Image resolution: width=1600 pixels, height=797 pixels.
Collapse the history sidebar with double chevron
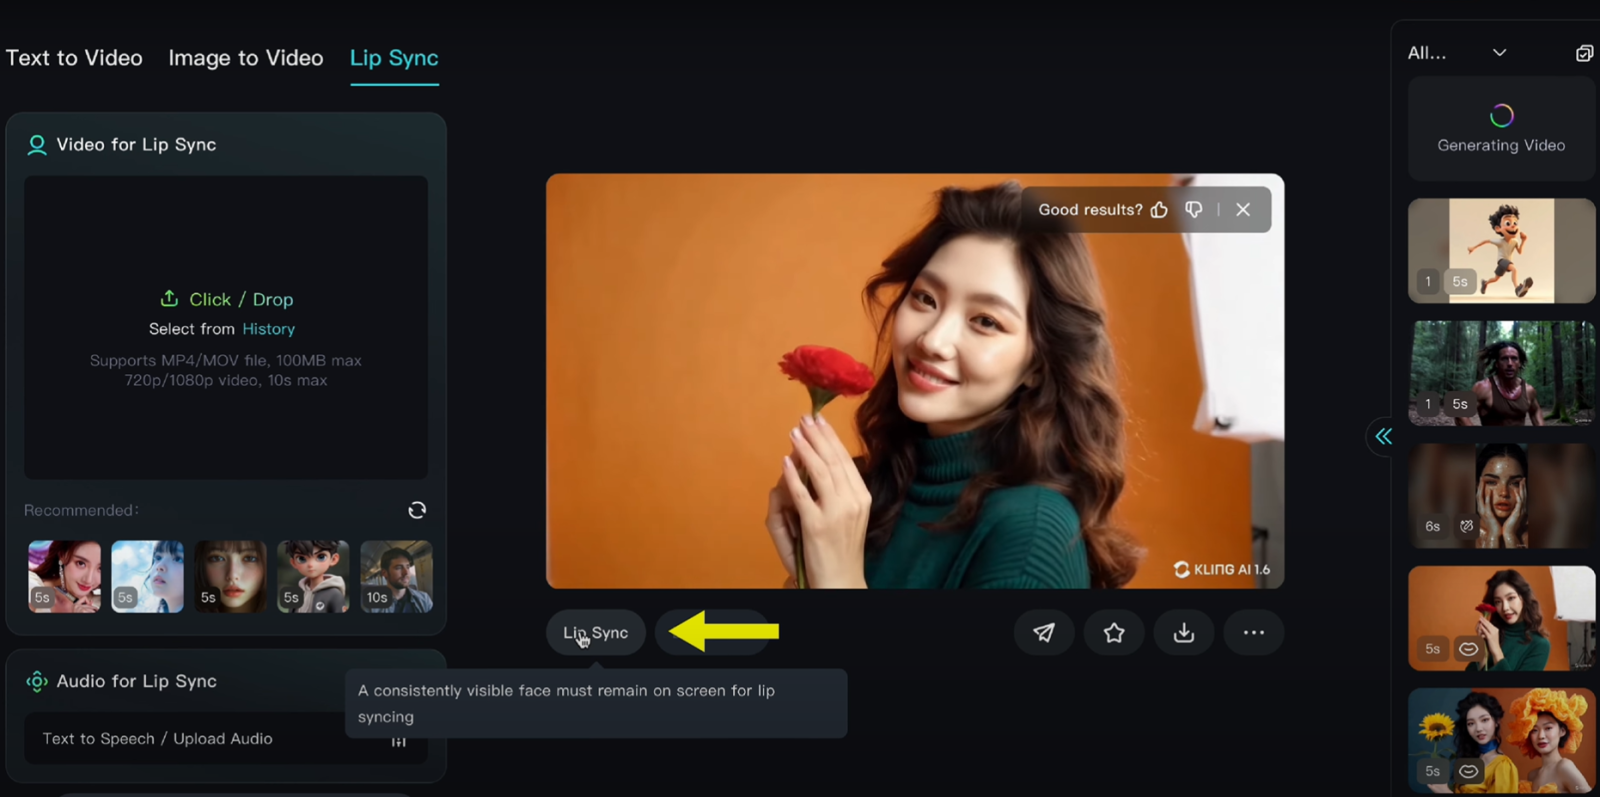(1383, 436)
